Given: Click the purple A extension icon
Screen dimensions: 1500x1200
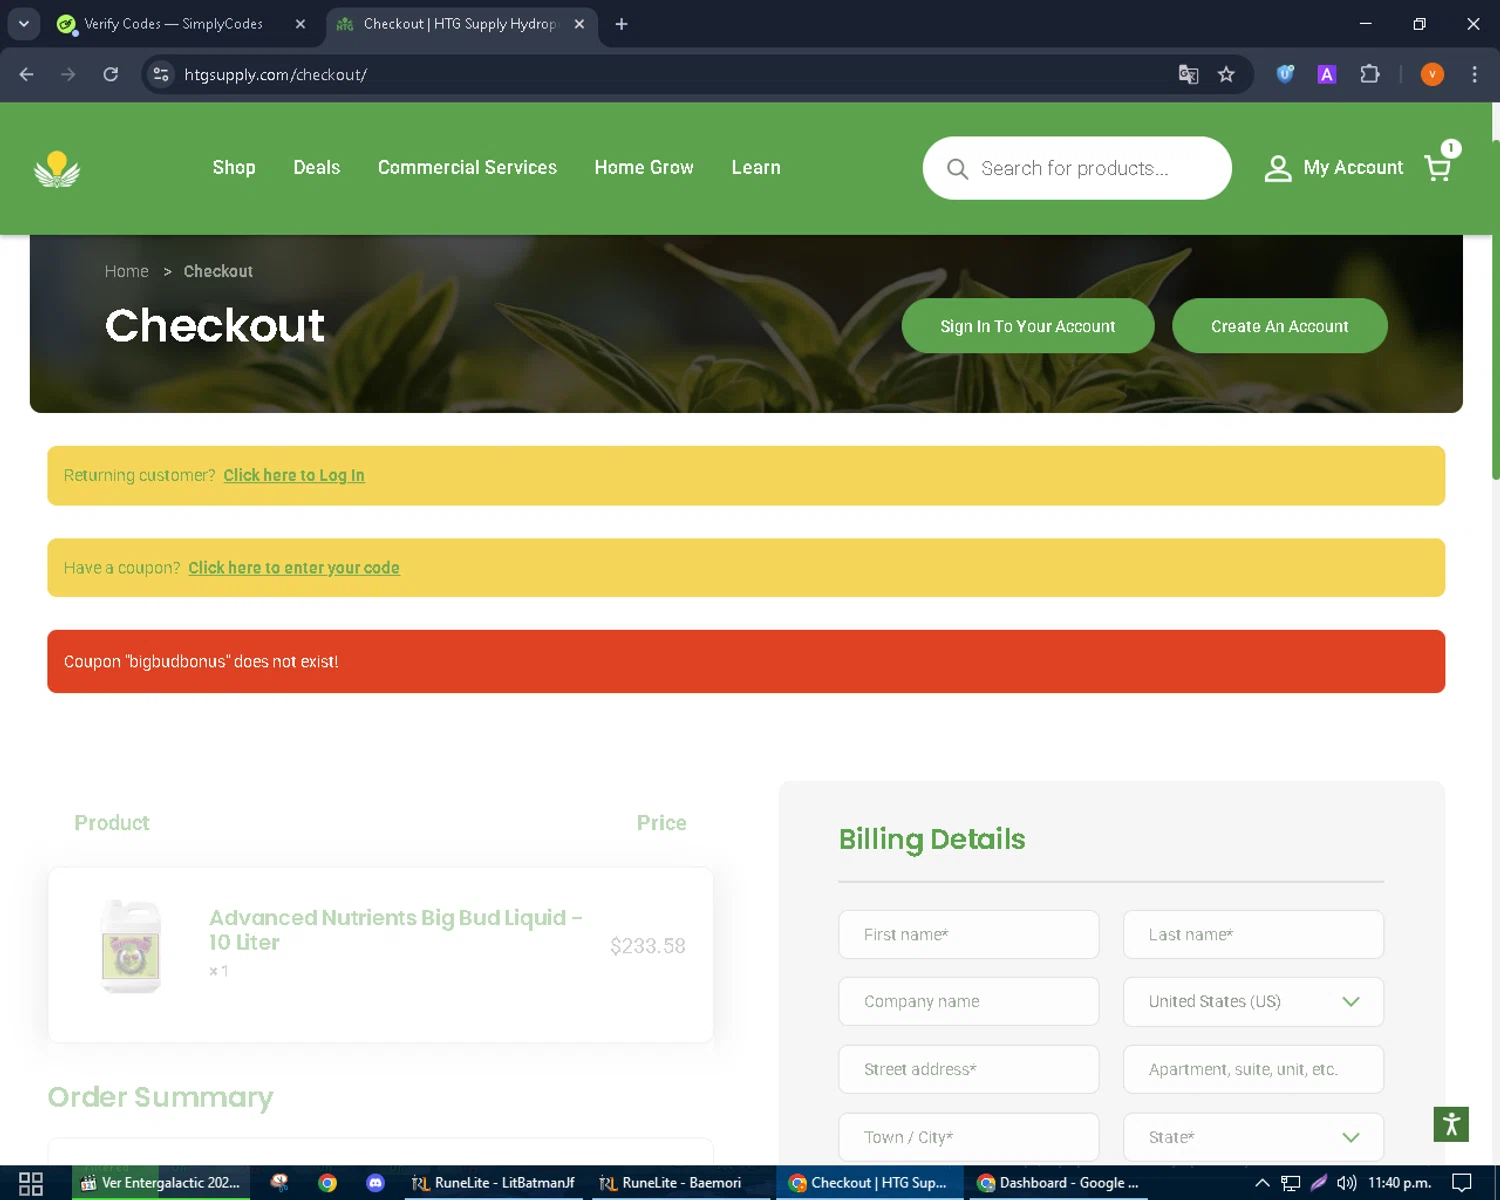Looking at the screenshot, I should click(1327, 74).
